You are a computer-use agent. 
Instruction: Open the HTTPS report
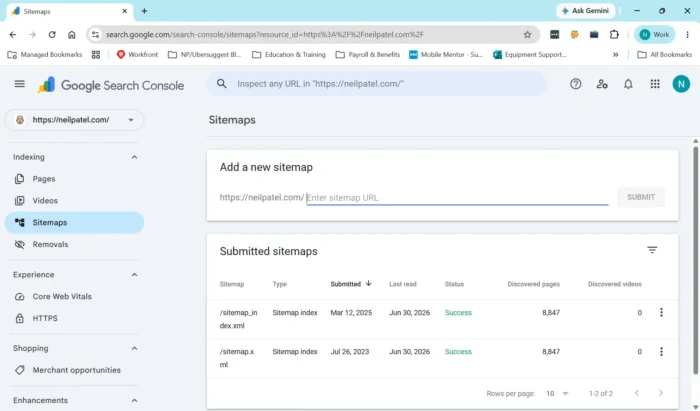[x=74, y=318]
